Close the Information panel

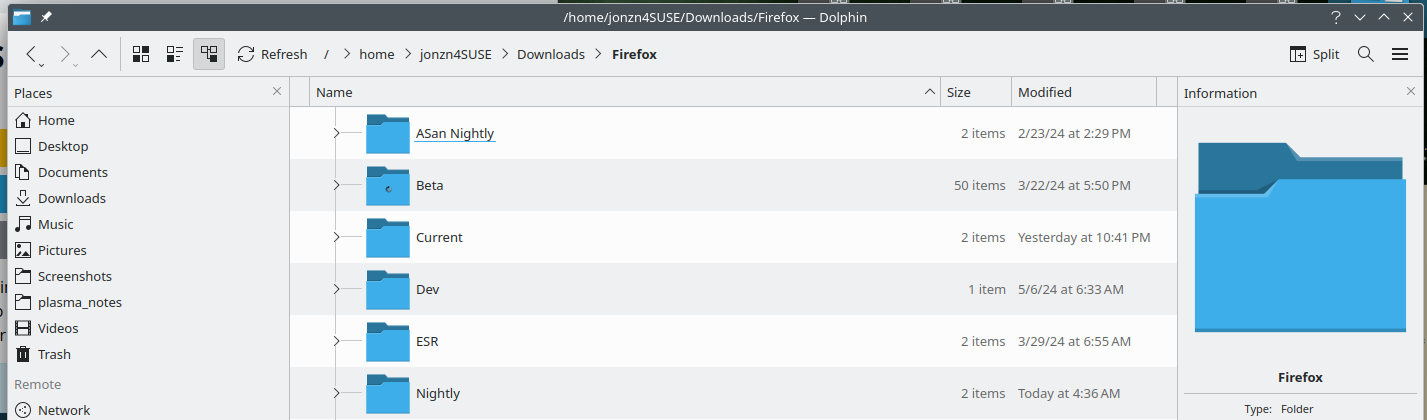[x=1410, y=91]
